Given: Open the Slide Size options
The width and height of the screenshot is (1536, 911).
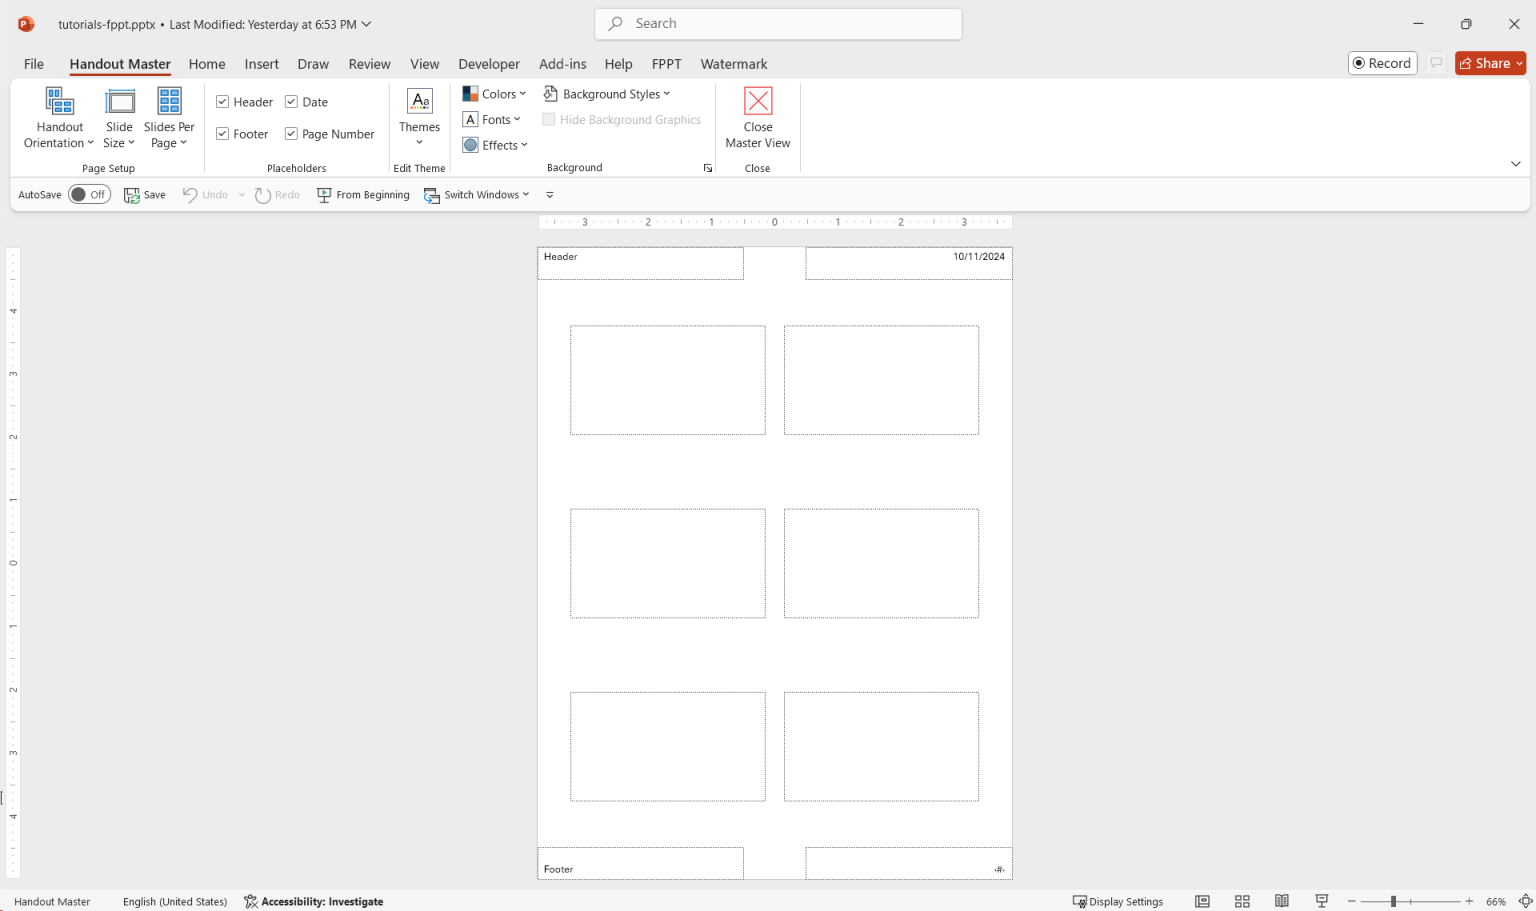Looking at the screenshot, I should click(119, 117).
